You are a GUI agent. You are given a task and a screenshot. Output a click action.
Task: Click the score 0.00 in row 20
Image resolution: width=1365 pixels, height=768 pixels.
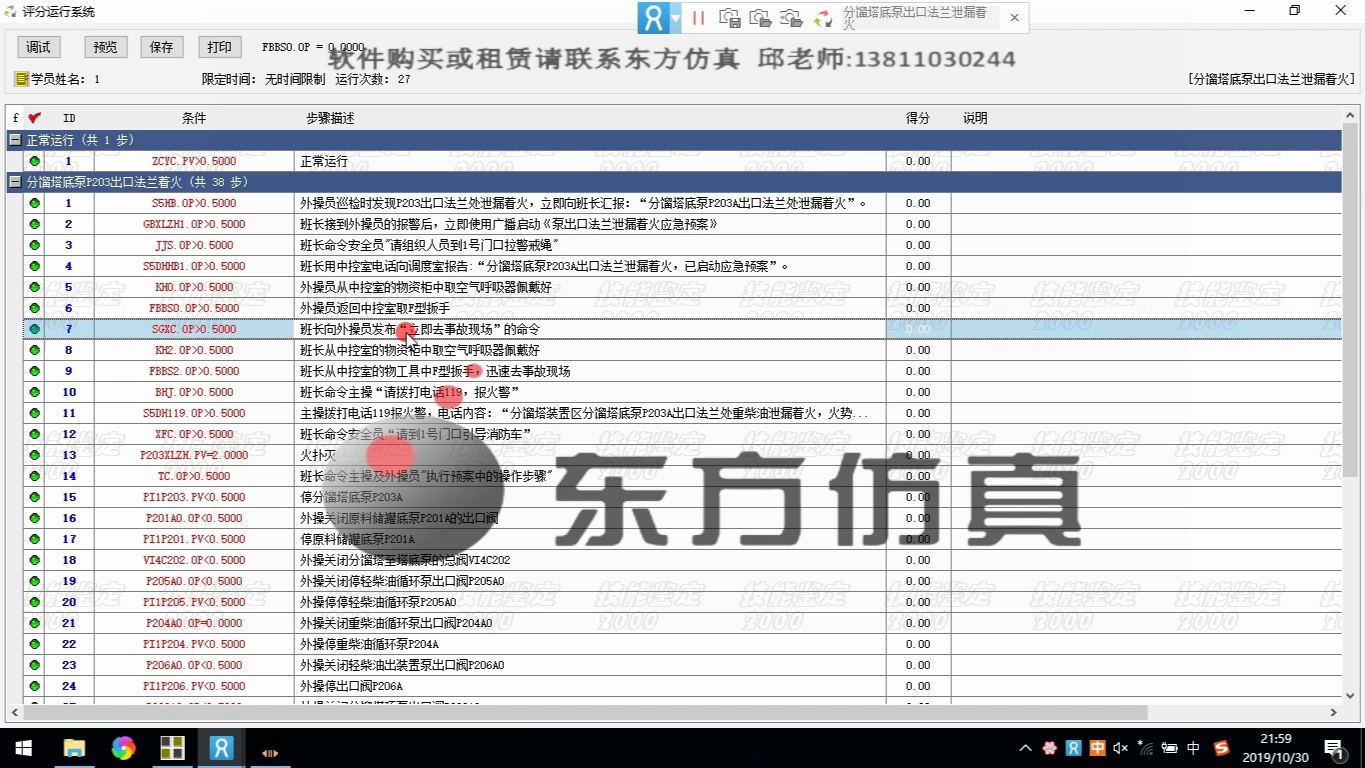point(917,602)
